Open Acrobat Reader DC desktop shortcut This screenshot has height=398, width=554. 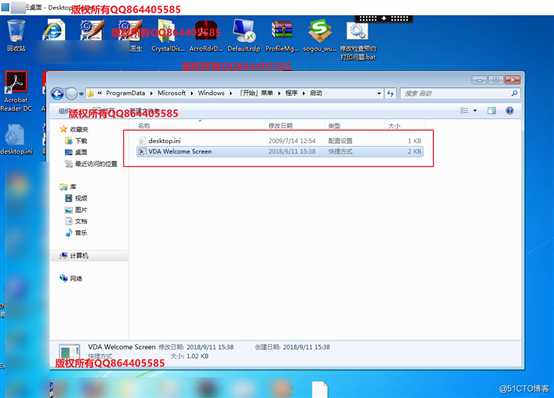[16, 91]
